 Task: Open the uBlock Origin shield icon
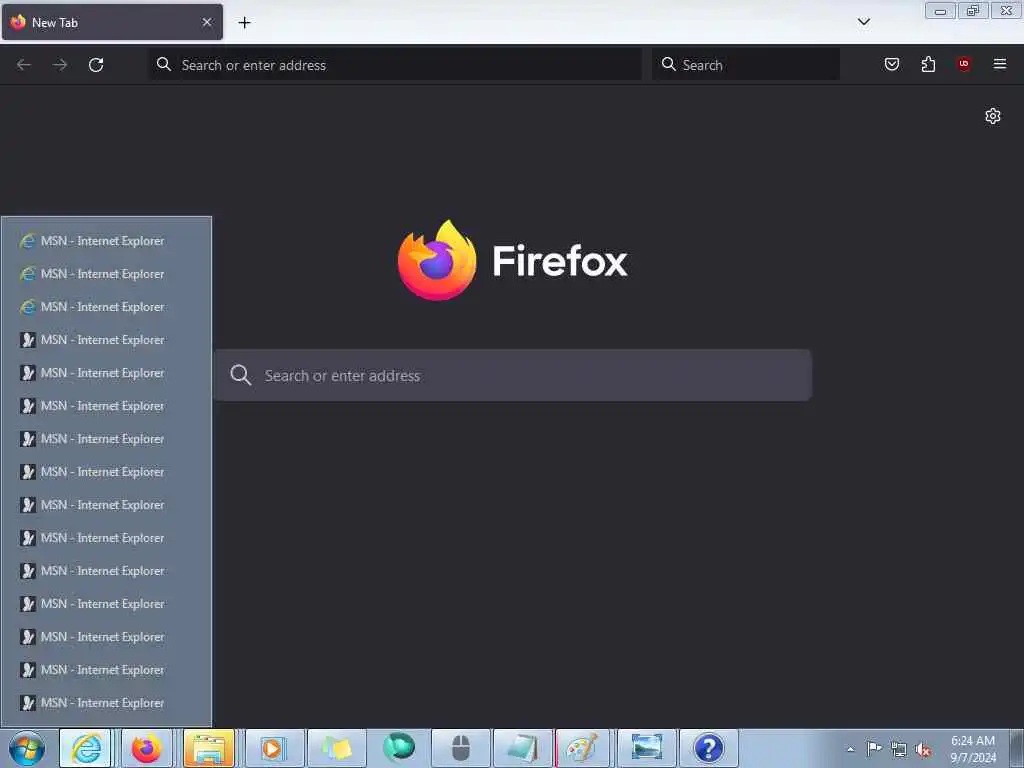click(x=964, y=64)
